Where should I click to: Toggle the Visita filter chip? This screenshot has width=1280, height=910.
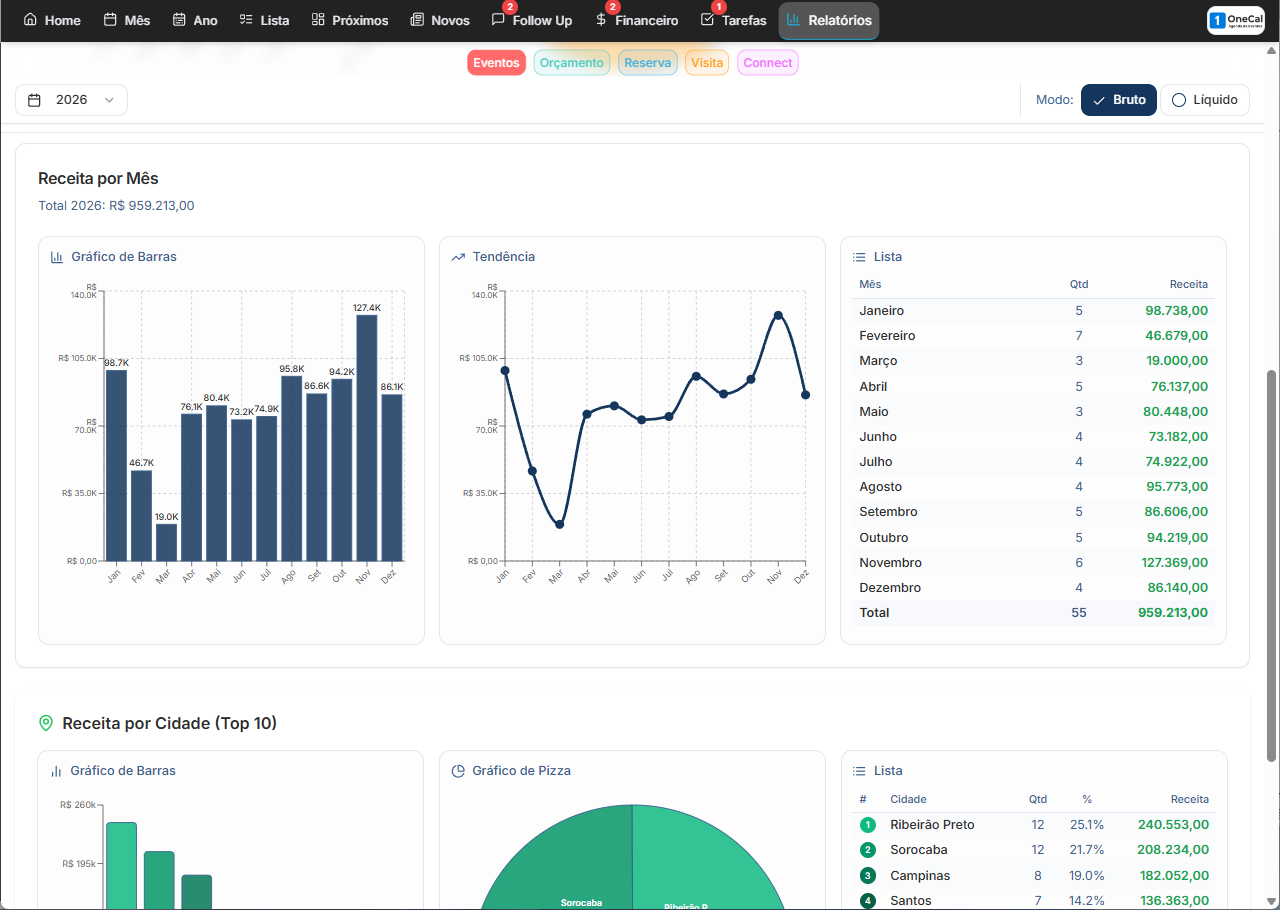(x=707, y=63)
